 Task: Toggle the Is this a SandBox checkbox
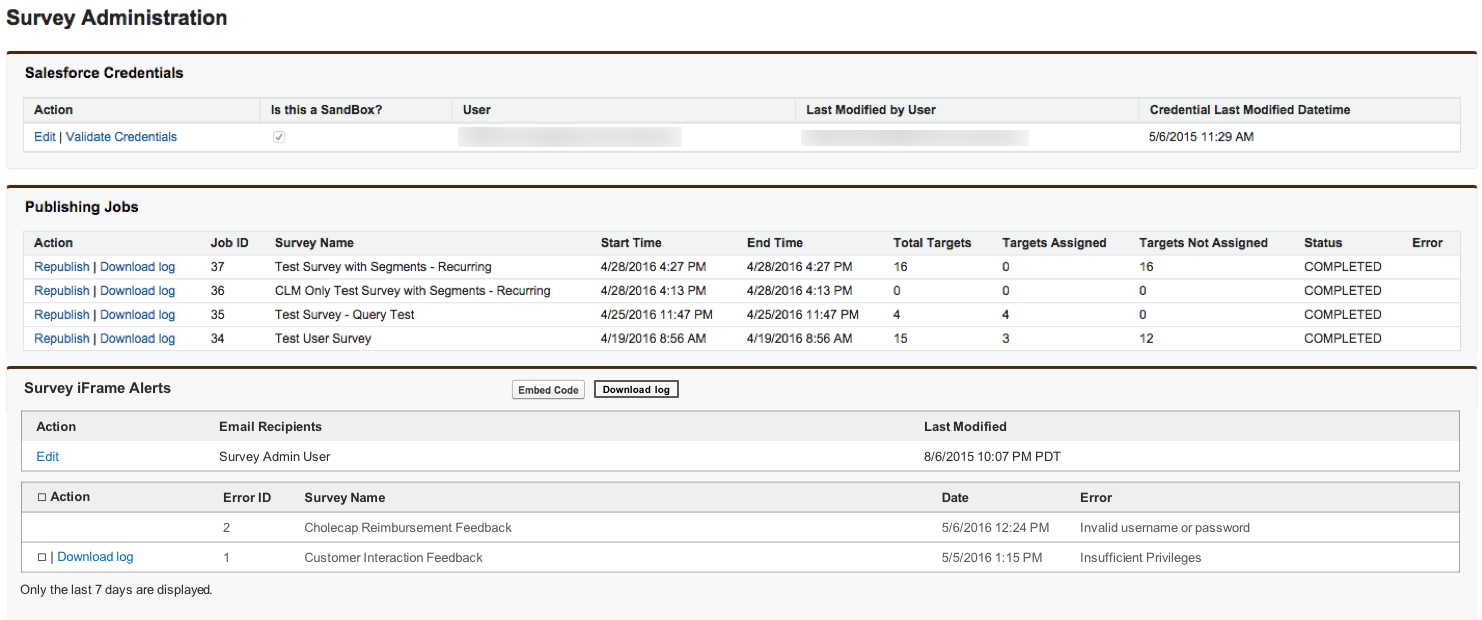click(279, 137)
